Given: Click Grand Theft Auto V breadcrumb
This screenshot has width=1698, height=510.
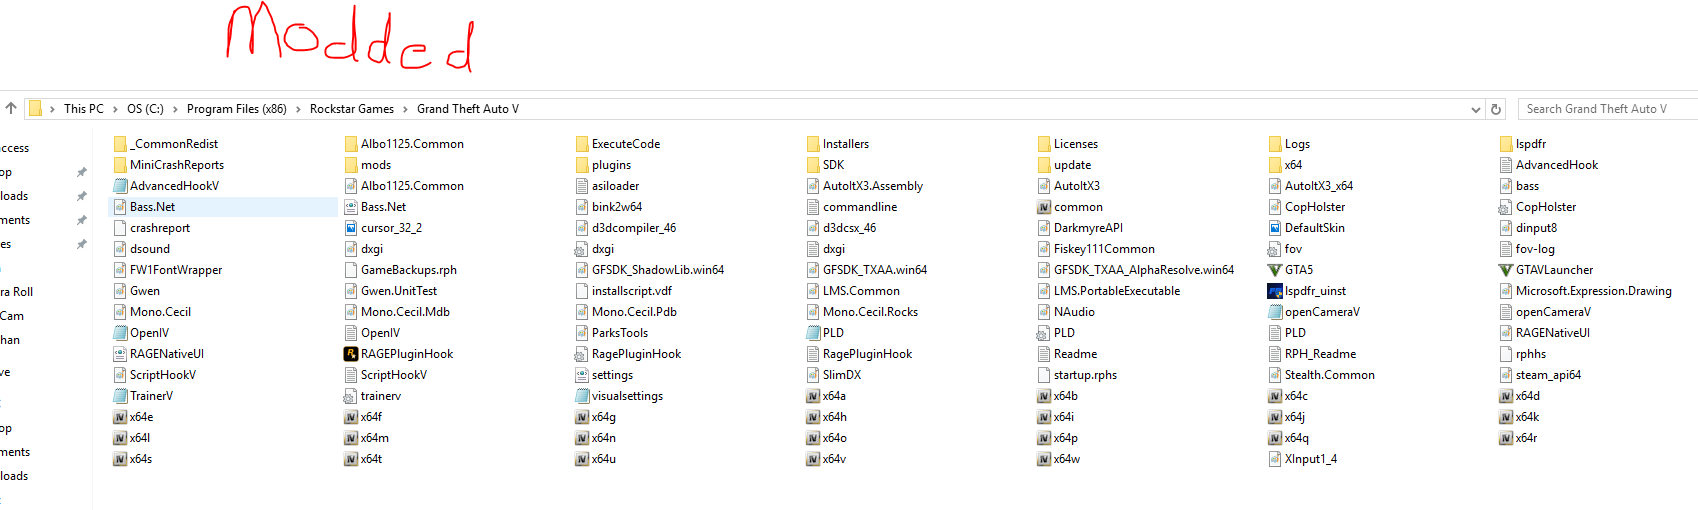Looking at the screenshot, I should (468, 109).
